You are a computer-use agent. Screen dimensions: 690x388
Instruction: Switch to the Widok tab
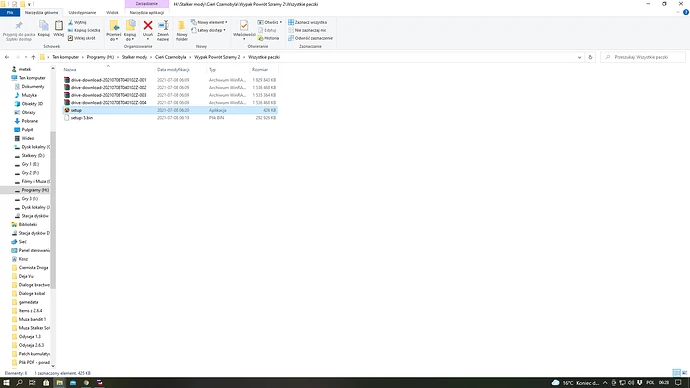112,12
